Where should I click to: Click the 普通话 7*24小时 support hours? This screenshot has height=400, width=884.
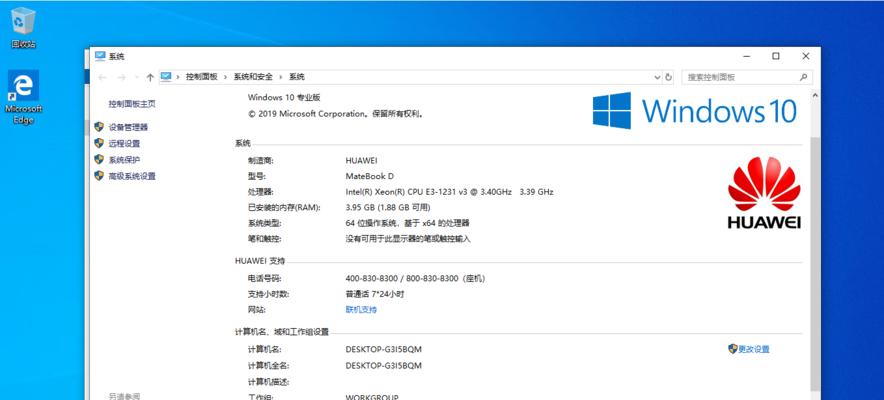pos(375,294)
